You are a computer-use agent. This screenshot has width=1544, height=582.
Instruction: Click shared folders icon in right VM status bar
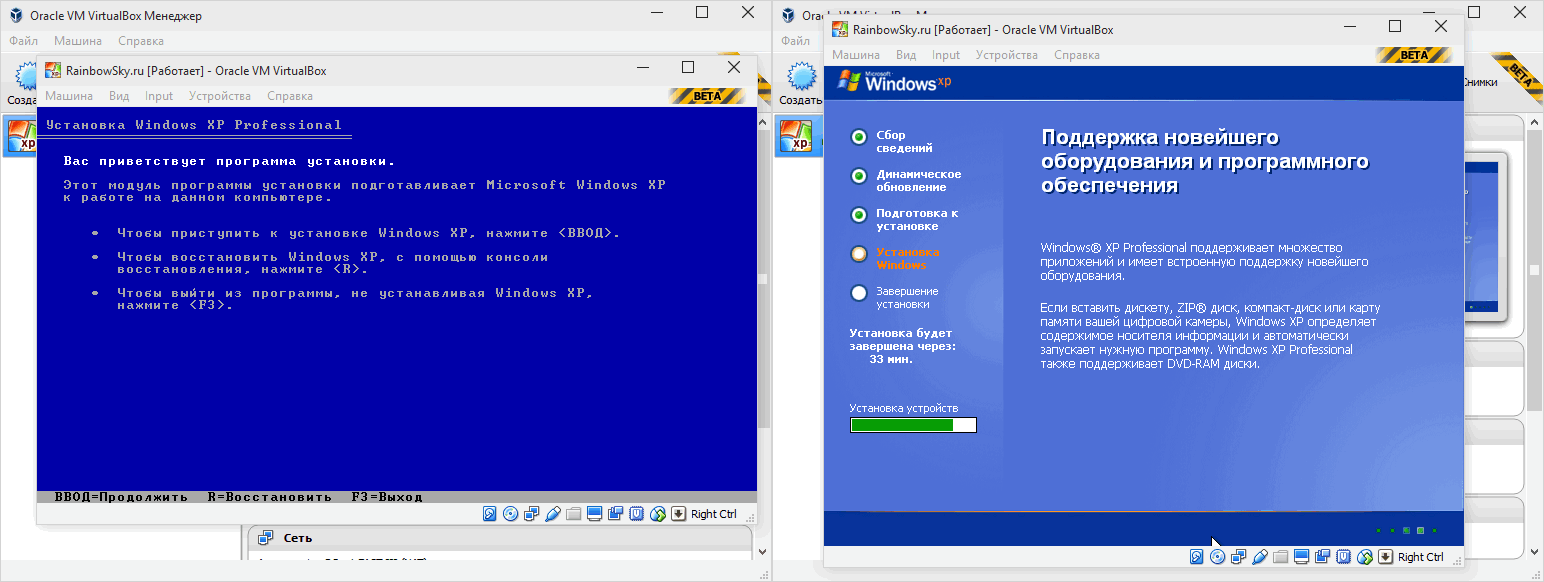pos(1281,557)
